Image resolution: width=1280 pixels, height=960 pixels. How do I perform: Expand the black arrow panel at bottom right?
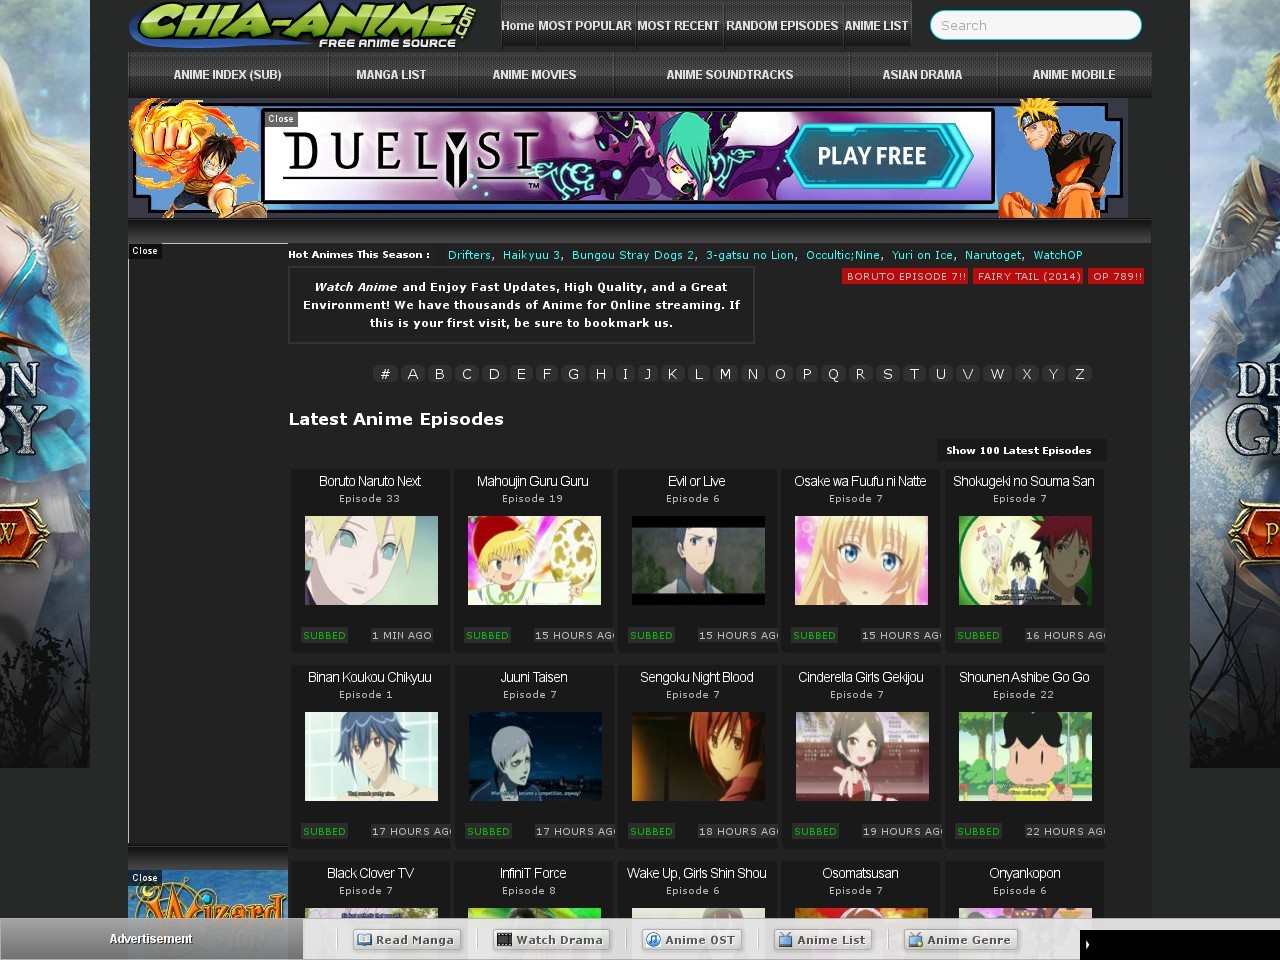pos(1087,944)
